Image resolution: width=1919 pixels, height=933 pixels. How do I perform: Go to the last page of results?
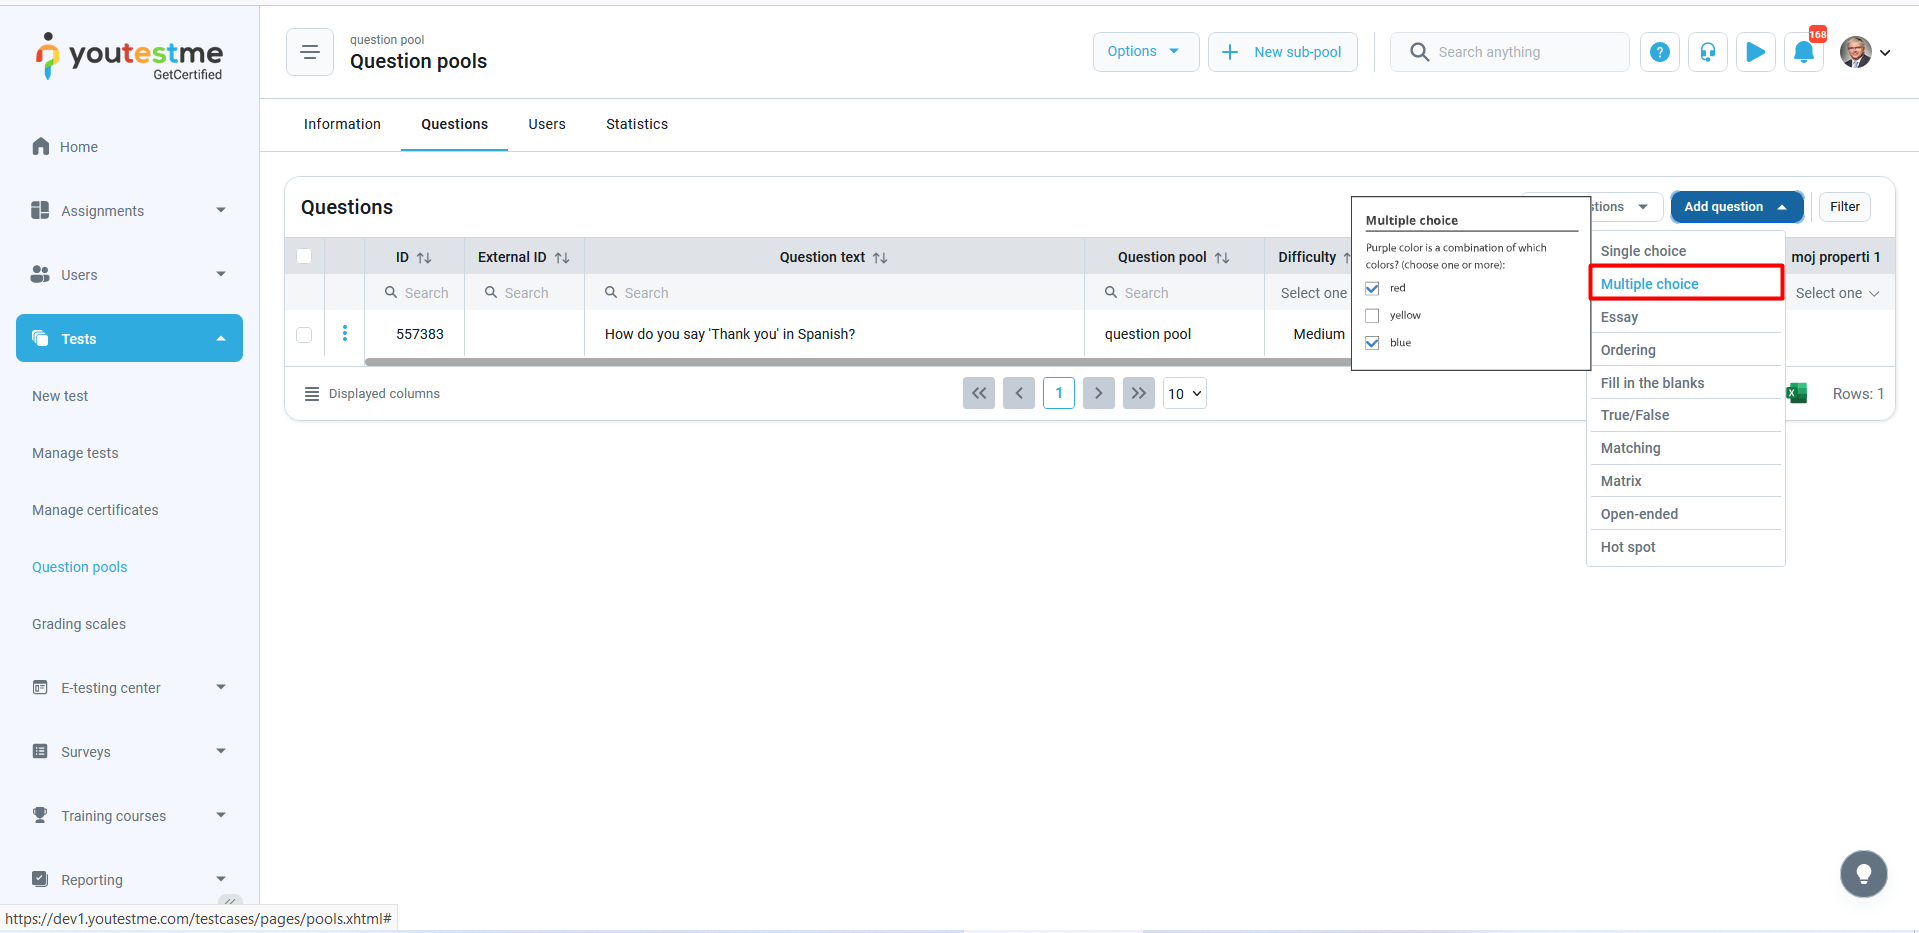point(1138,393)
